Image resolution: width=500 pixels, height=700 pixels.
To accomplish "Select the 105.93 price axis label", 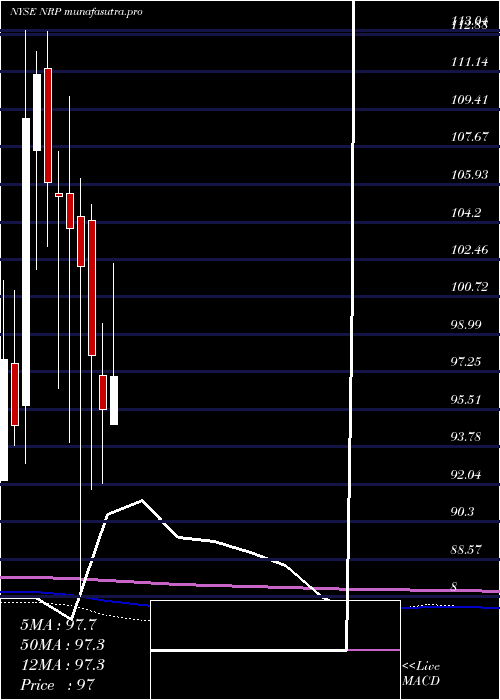I will click(x=469, y=175).
